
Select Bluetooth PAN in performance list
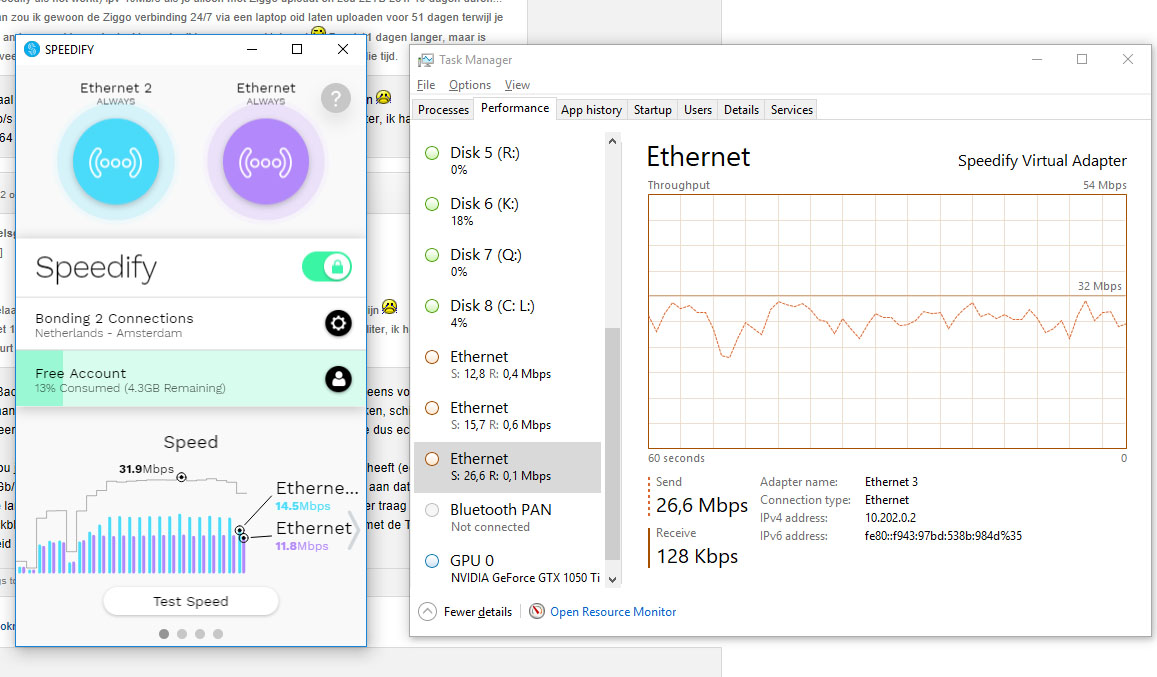508,518
